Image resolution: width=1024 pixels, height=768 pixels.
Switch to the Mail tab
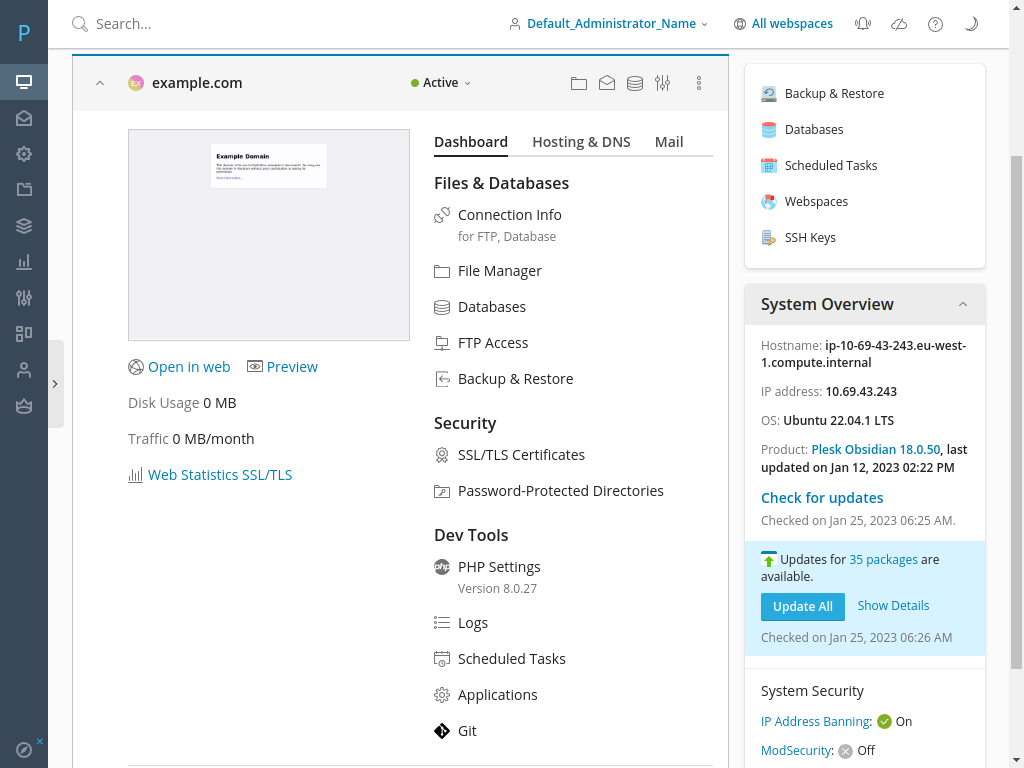click(669, 142)
